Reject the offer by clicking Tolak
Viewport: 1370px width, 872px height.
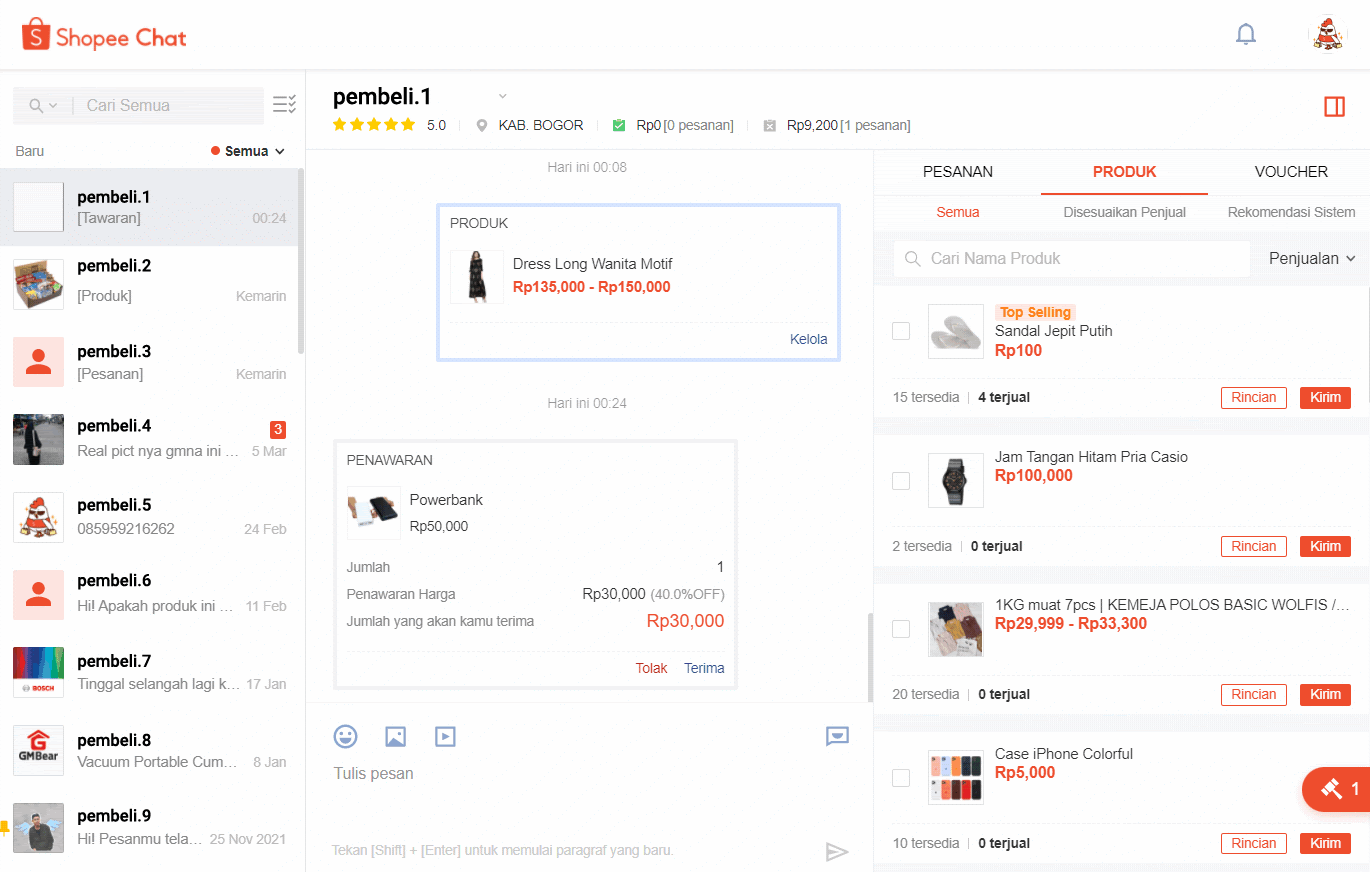pyautogui.click(x=651, y=667)
